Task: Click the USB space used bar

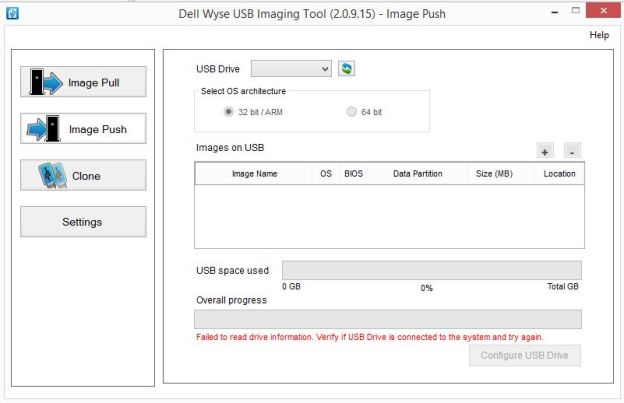Action: pos(431,270)
